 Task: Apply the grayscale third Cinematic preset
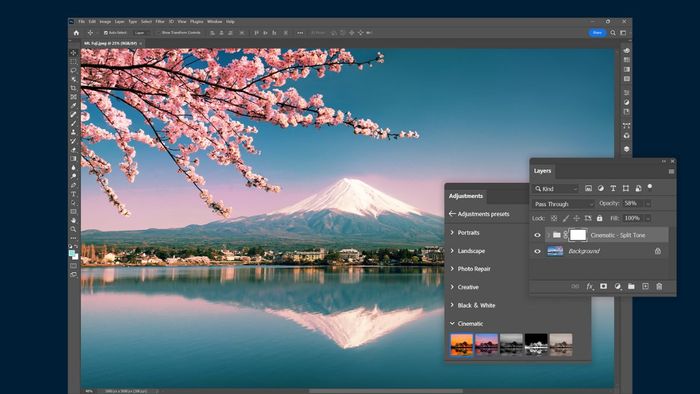click(x=511, y=344)
